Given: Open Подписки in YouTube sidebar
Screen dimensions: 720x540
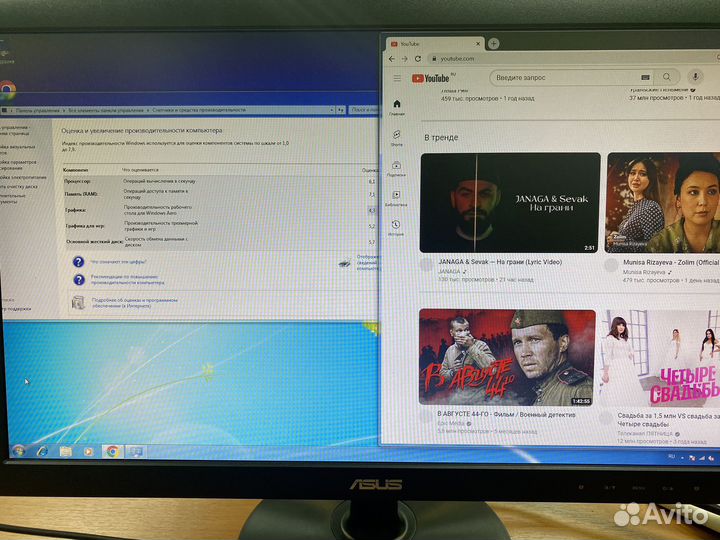Looking at the screenshot, I should pos(396,168).
